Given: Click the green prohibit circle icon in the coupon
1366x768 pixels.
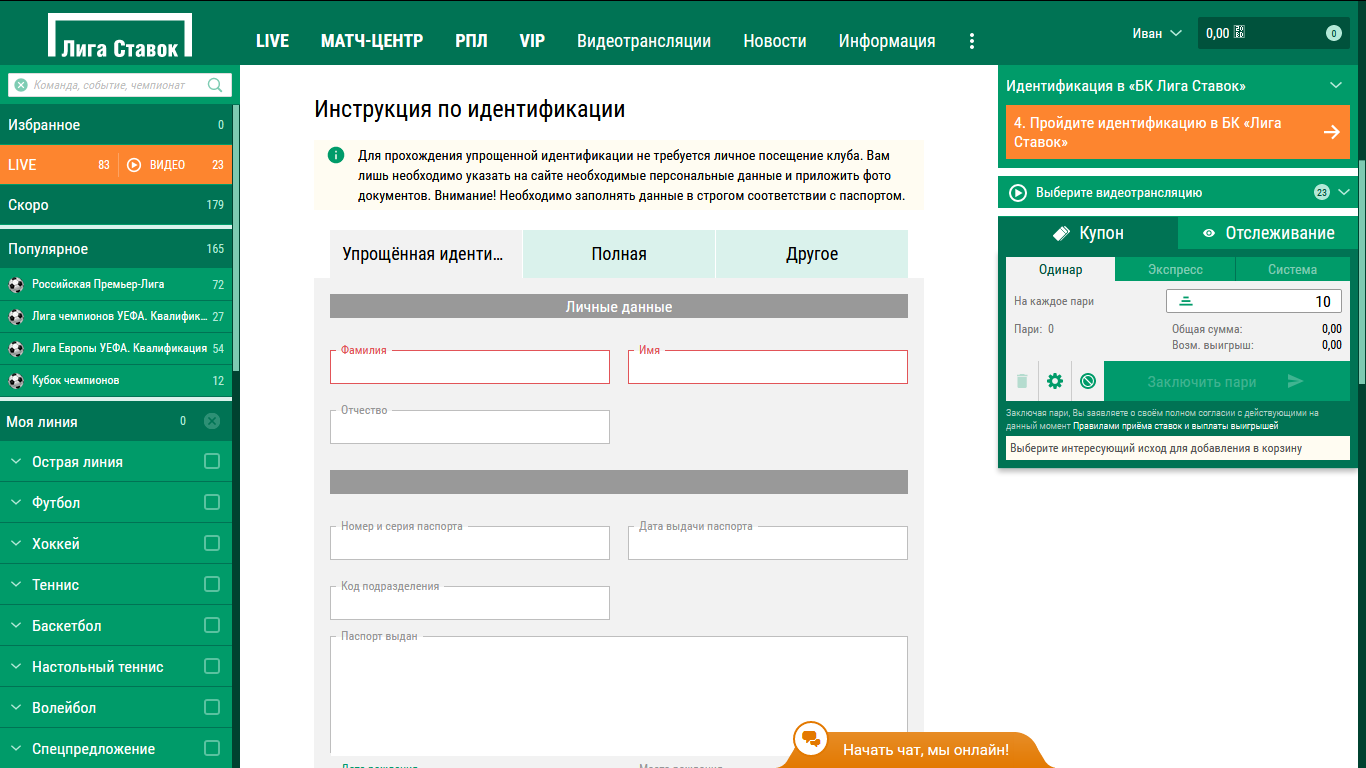Looking at the screenshot, I should click(1088, 381).
